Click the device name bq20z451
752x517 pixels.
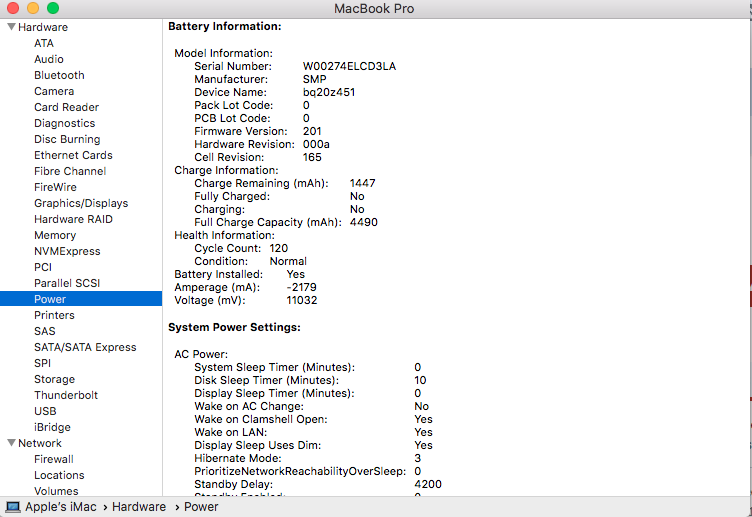(x=329, y=92)
